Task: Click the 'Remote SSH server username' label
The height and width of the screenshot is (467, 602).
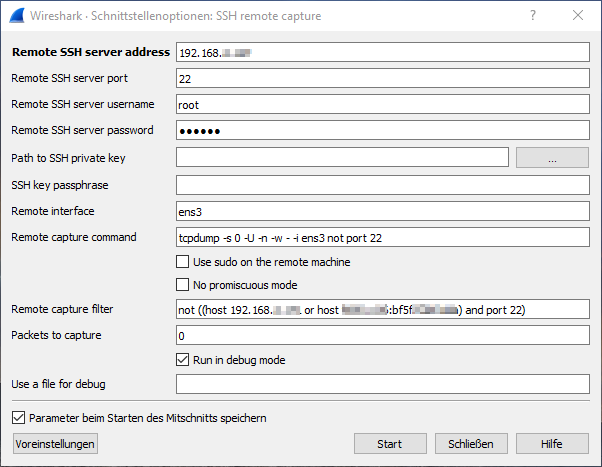Action: 83,104
